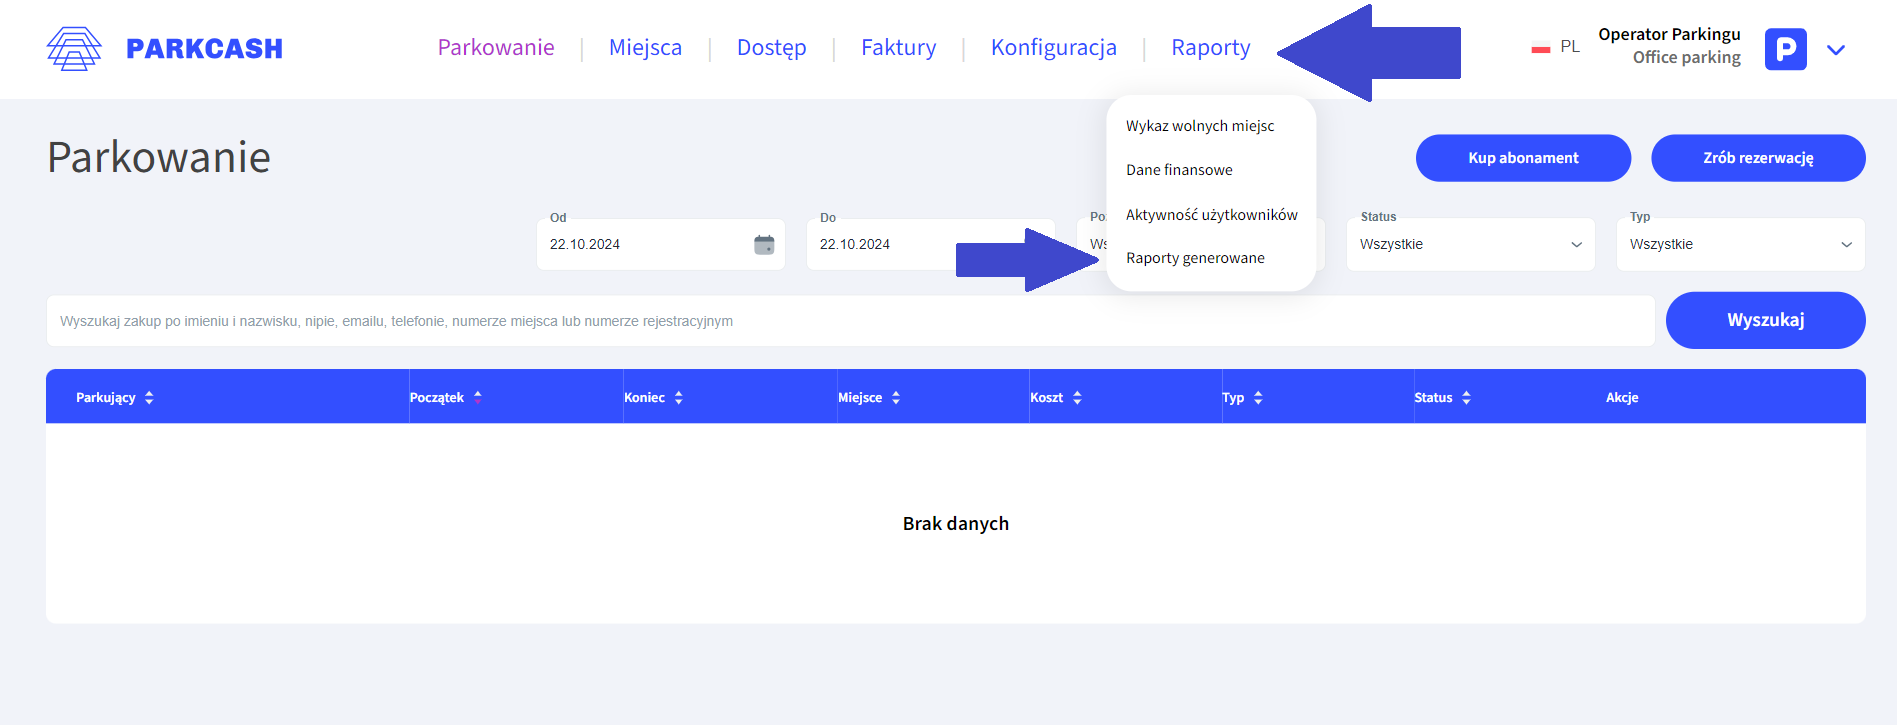Open Wykaz wolnych miejsc report

1200,126
